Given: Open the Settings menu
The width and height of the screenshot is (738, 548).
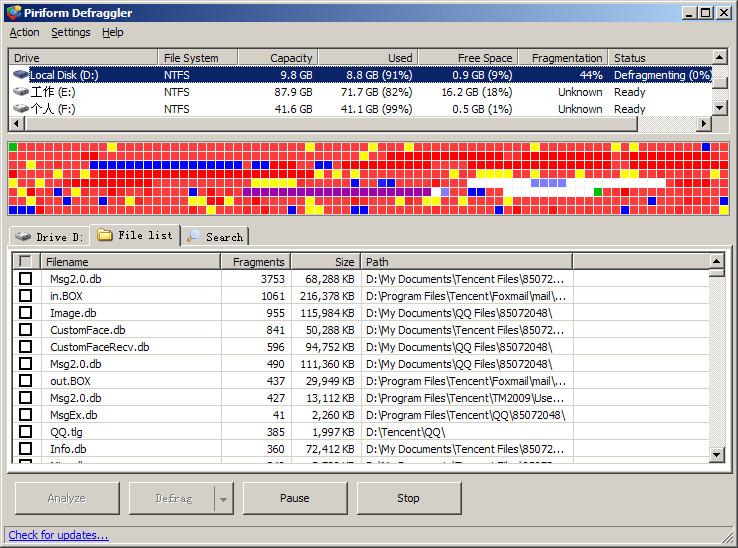Looking at the screenshot, I should tap(70, 32).
